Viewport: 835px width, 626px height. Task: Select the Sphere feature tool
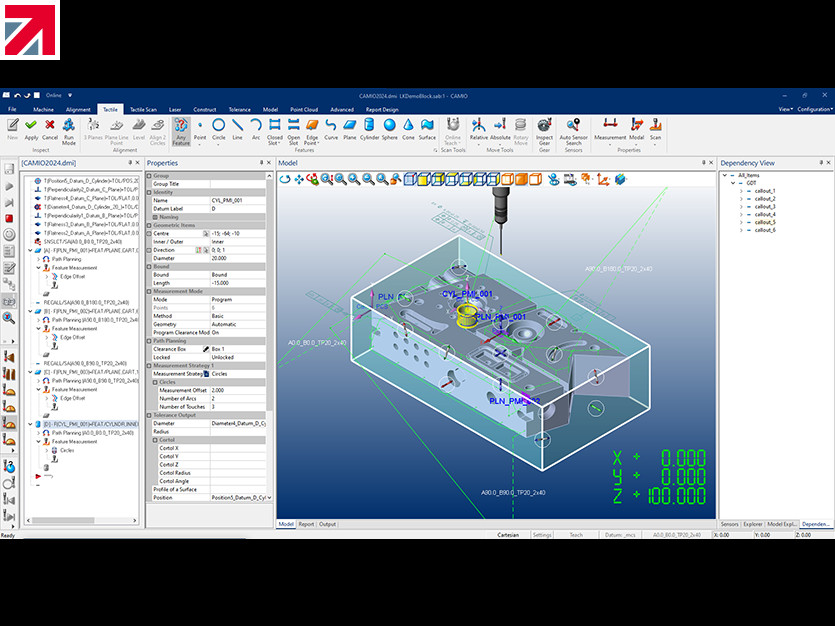[x=390, y=129]
